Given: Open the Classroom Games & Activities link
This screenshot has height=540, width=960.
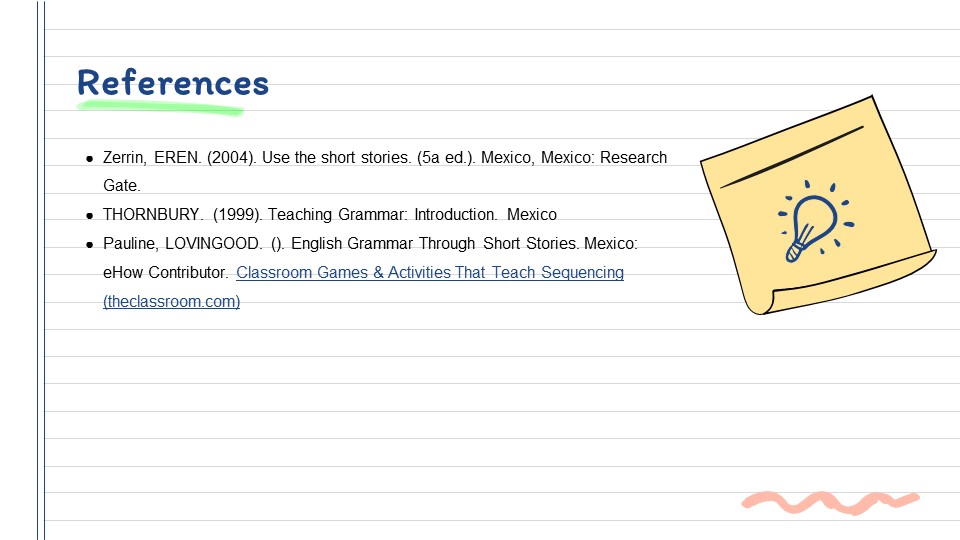Looking at the screenshot, I should (x=430, y=272).
